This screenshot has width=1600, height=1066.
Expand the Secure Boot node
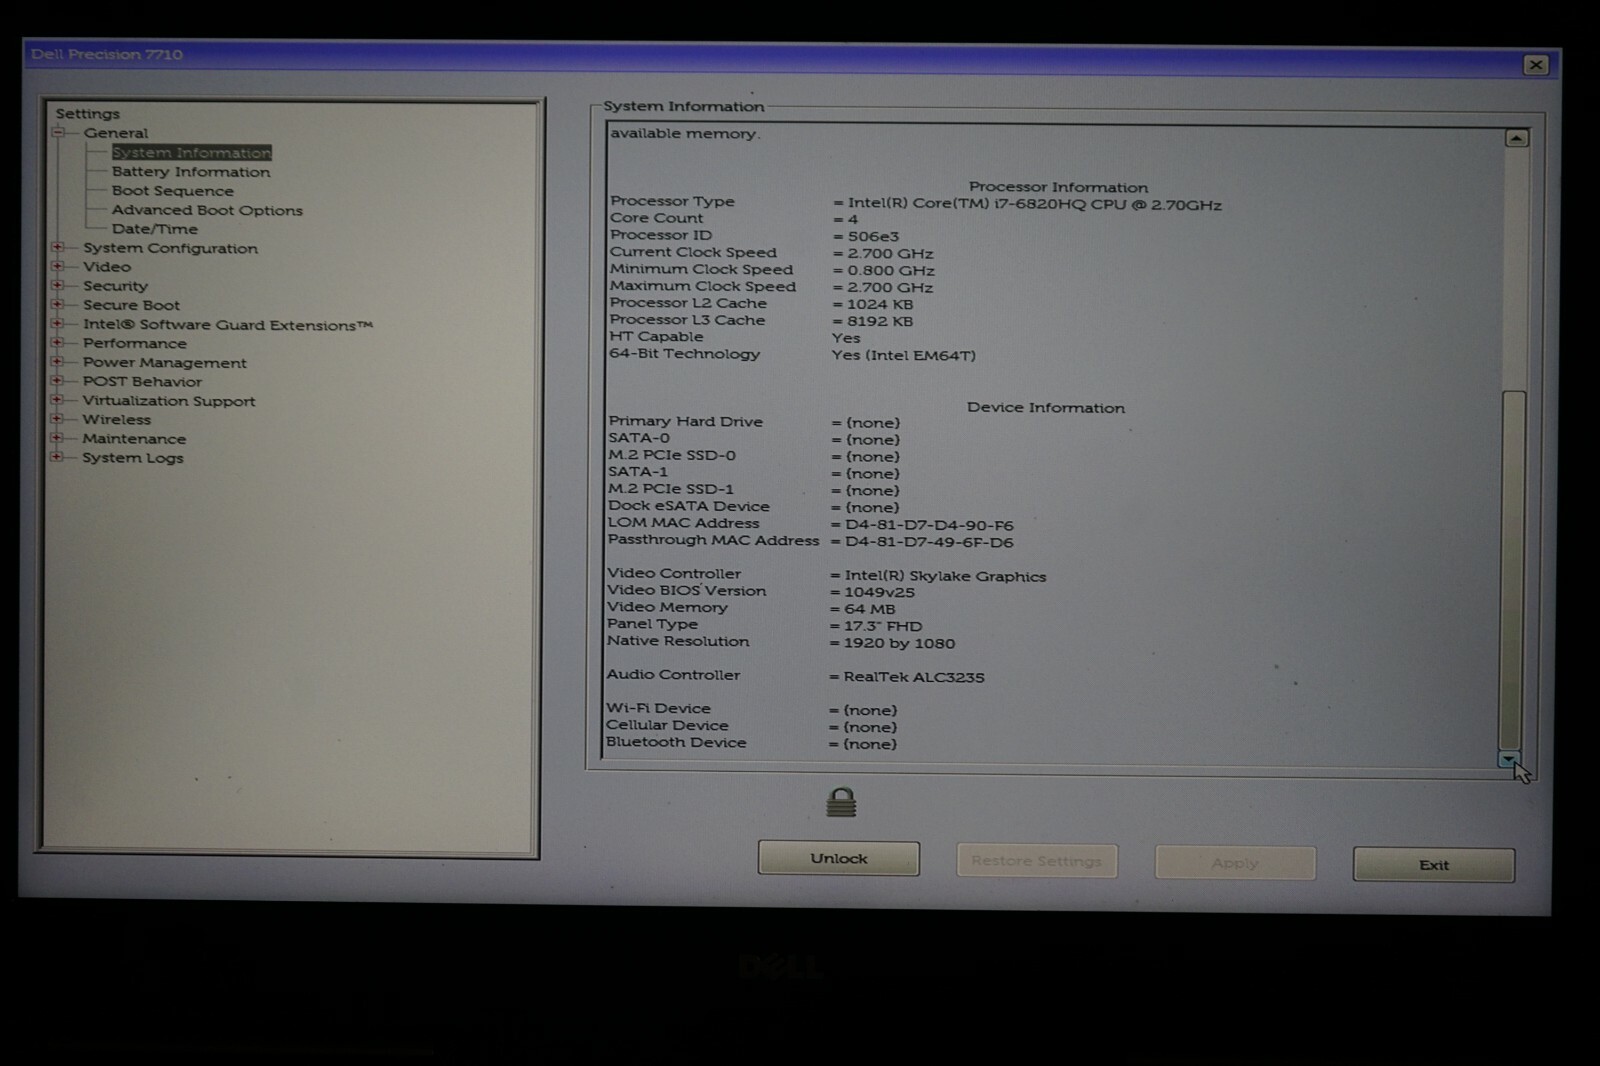[x=58, y=304]
